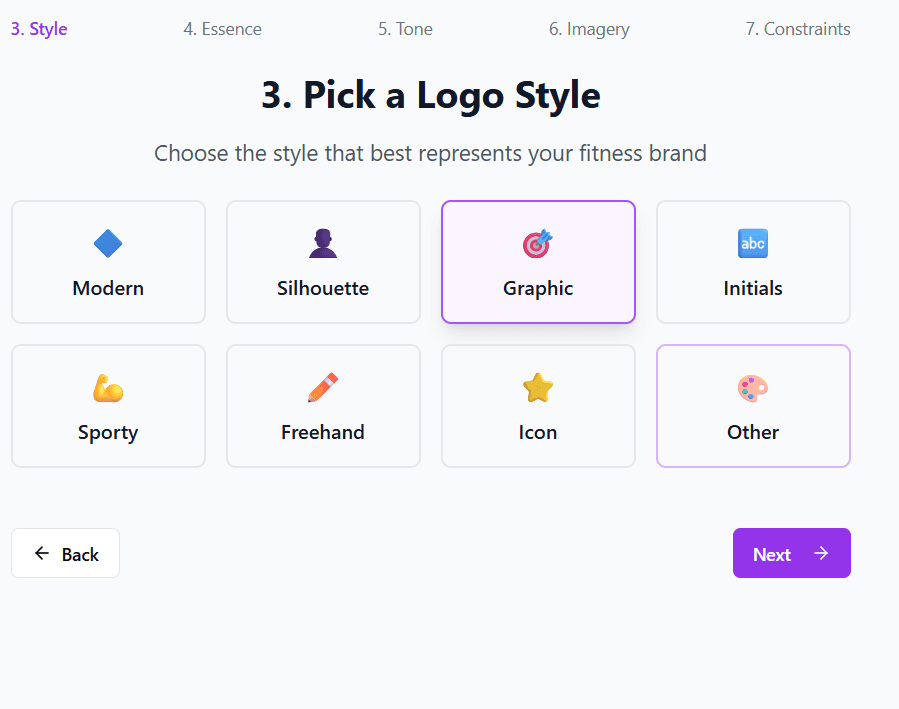The width and height of the screenshot is (899, 709).
Task: Select the Modern style label
Action: (108, 288)
